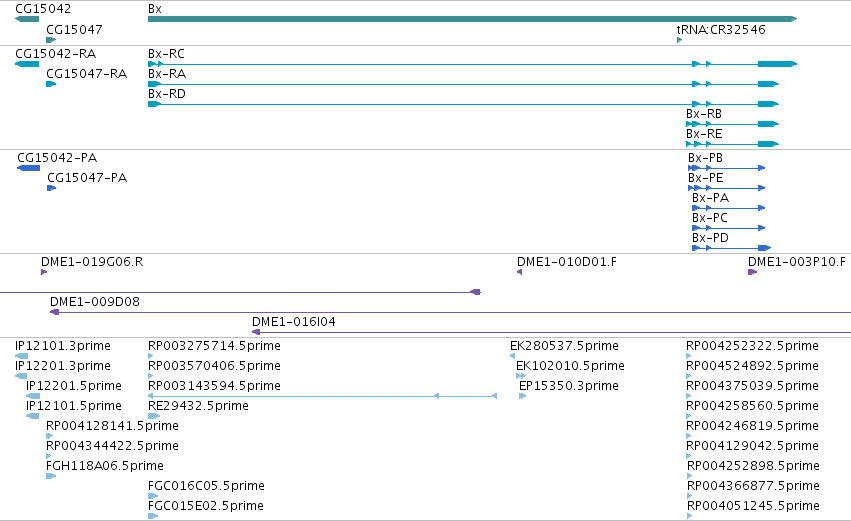Click the Bx-PC protein label
851x521 pixels.
pyautogui.click(x=710, y=218)
